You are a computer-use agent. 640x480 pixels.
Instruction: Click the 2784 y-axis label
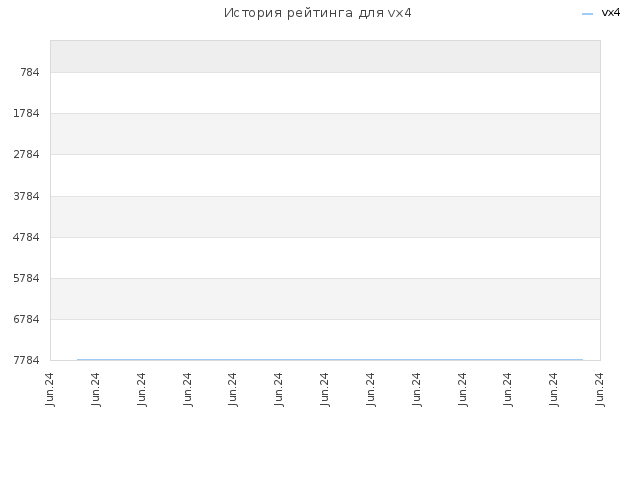click(x=26, y=154)
